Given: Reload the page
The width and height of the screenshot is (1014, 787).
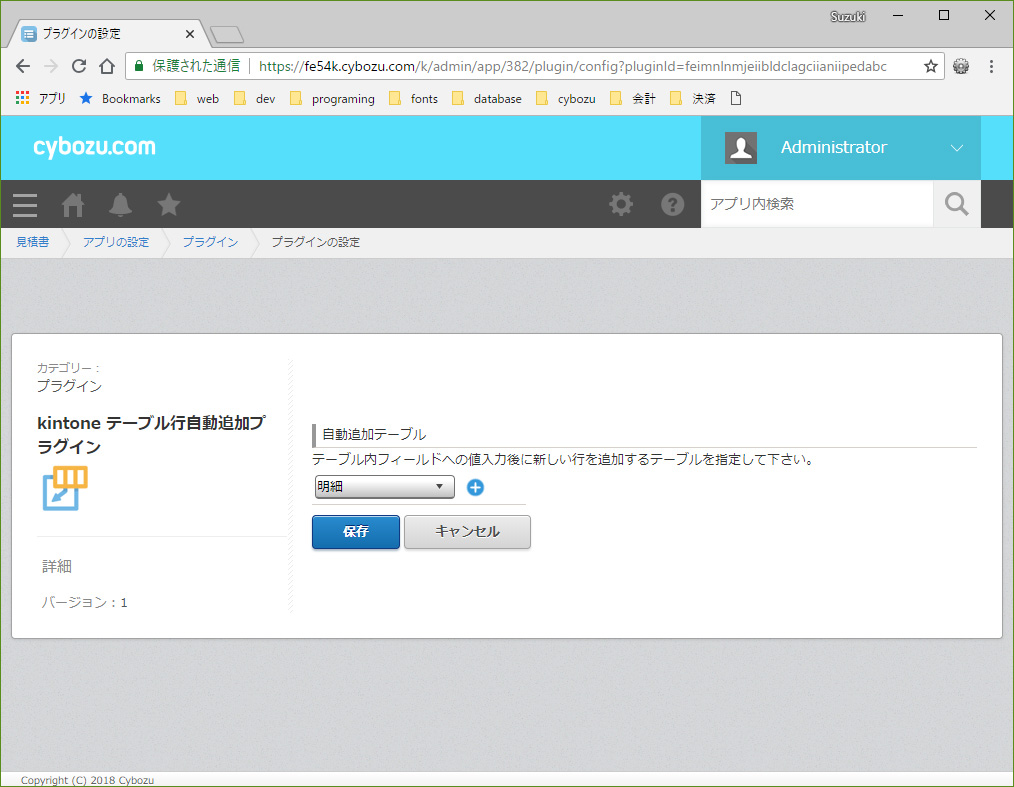Looking at the screenshot, I should (x=79, y=66).
